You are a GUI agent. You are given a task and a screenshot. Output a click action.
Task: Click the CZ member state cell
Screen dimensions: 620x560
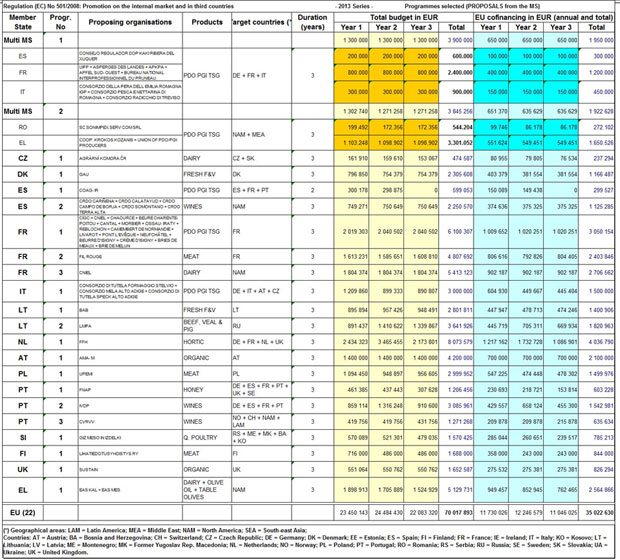tap(23, 158)
